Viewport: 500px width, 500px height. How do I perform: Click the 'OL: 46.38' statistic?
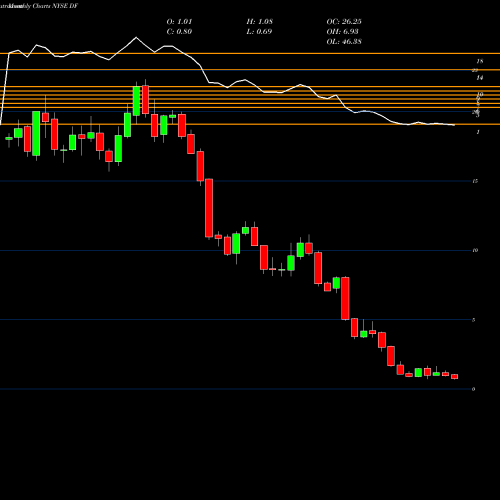pos(344,42)
